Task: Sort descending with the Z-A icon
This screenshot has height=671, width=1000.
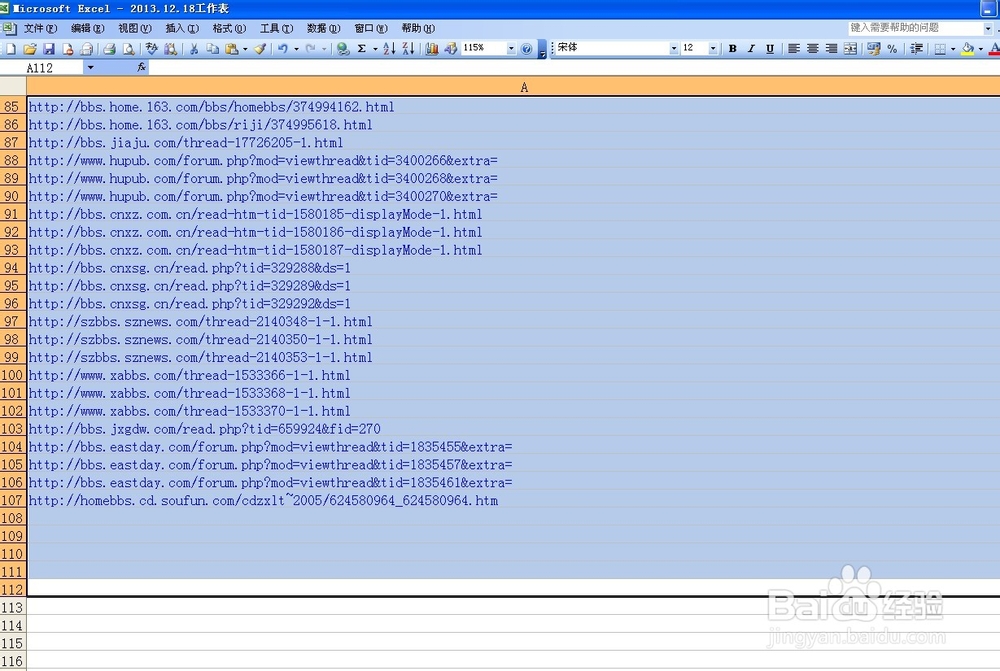Action: [x=408, y=48]
